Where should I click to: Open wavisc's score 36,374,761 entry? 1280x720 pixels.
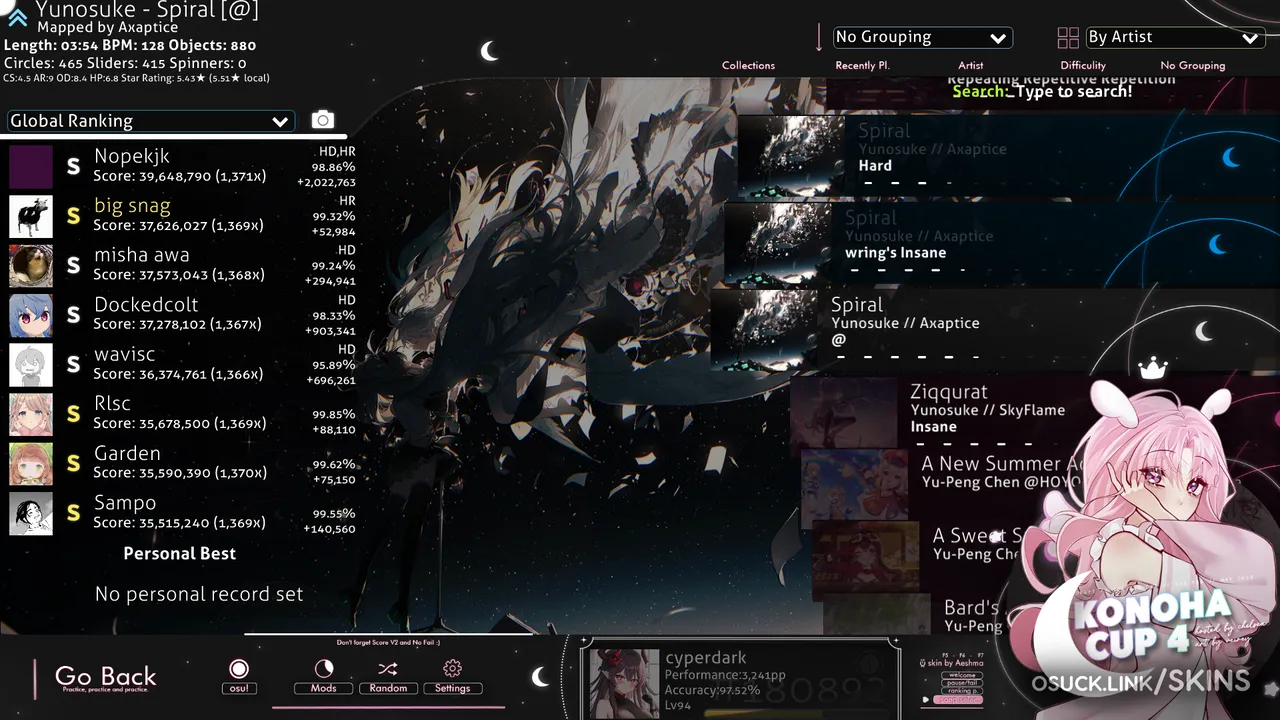pyautogui.click(x=182, y=365)
